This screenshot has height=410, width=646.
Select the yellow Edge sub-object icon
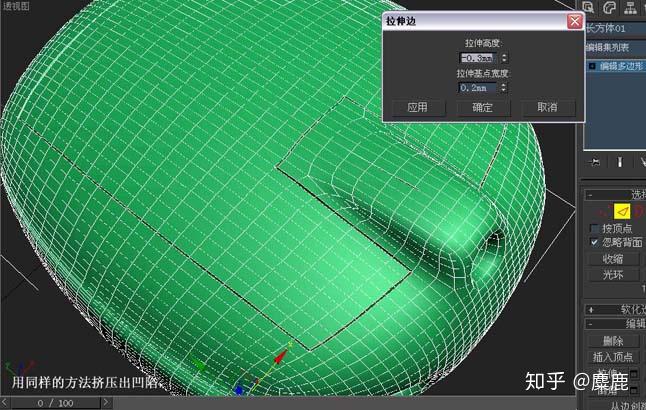[x=622, y=211]
